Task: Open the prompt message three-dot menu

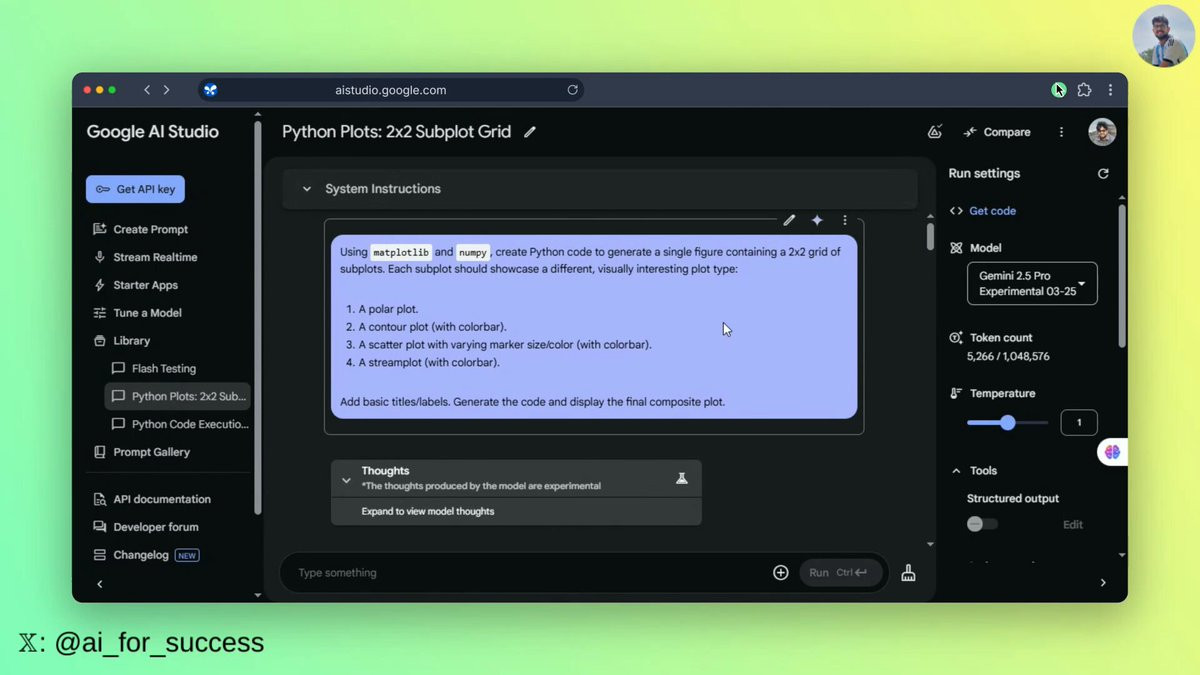Action: (x=845, y=220)
